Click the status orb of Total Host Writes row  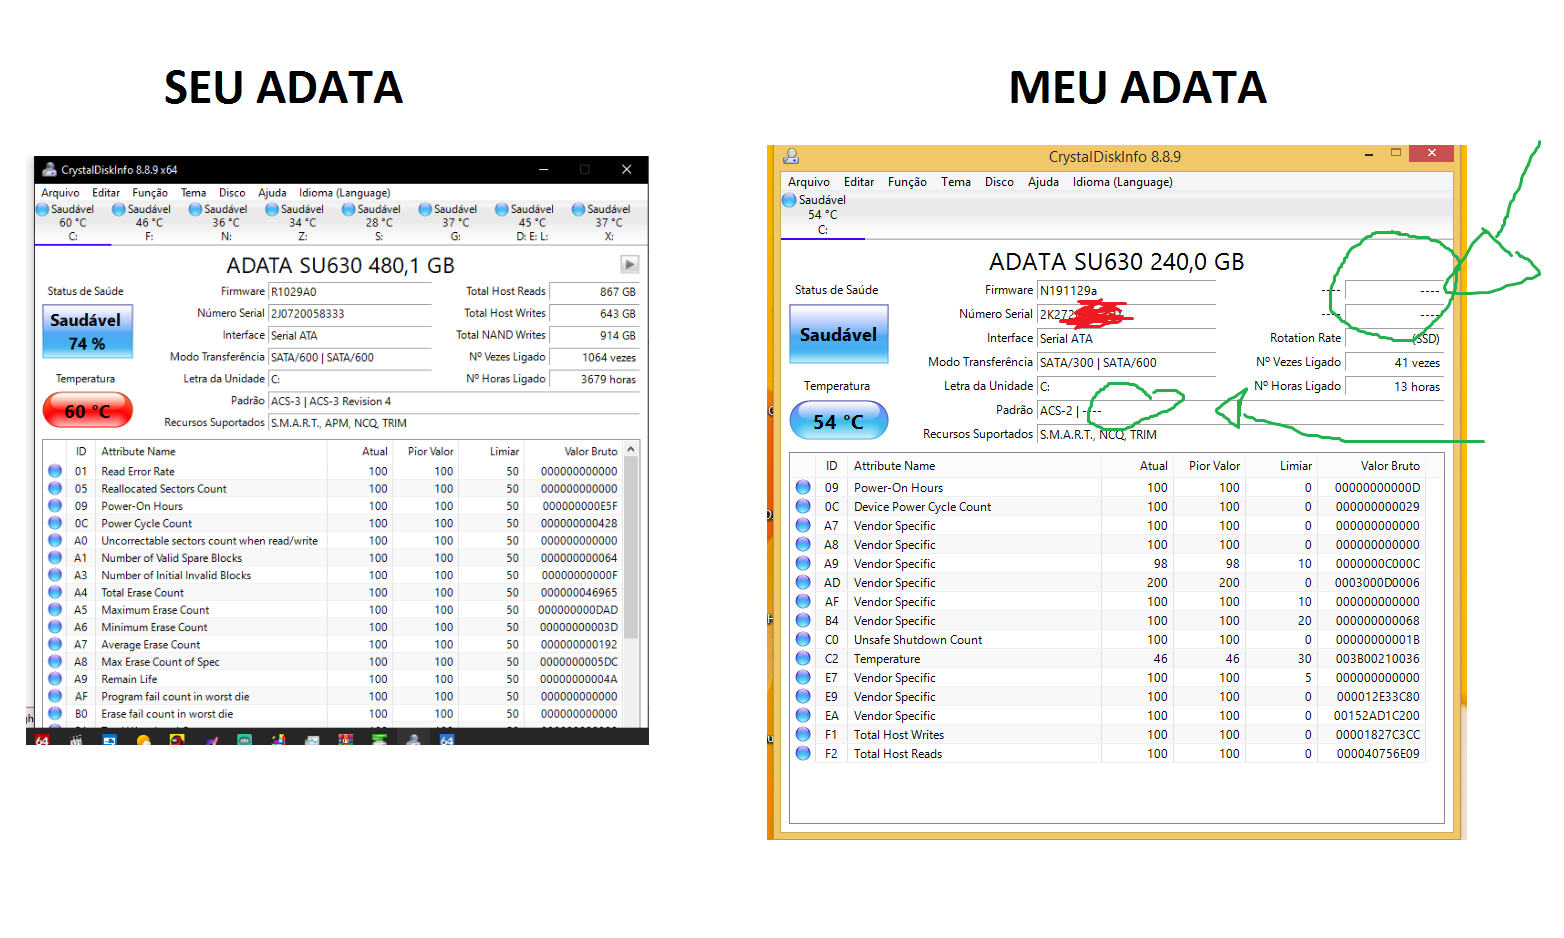(x=803, y=734)
